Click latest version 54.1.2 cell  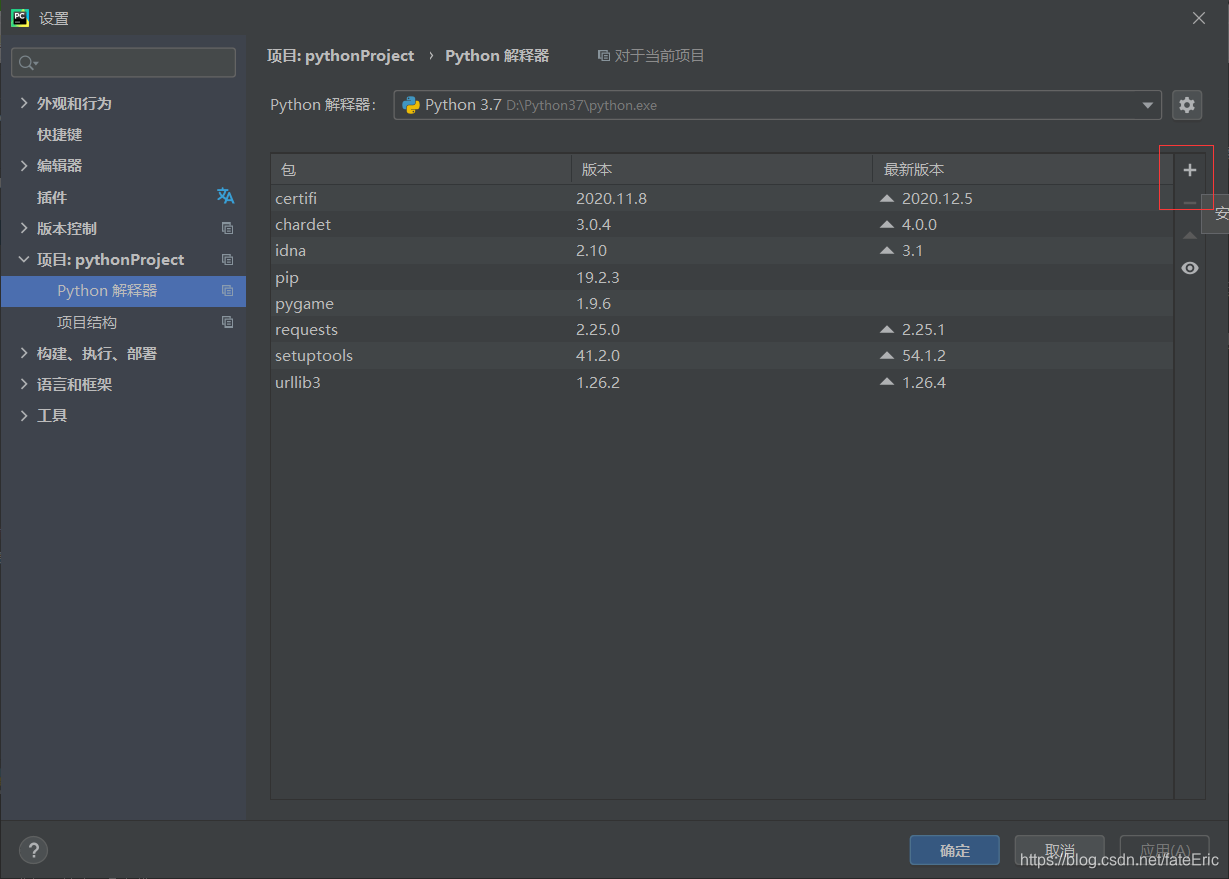click(923, 355)
